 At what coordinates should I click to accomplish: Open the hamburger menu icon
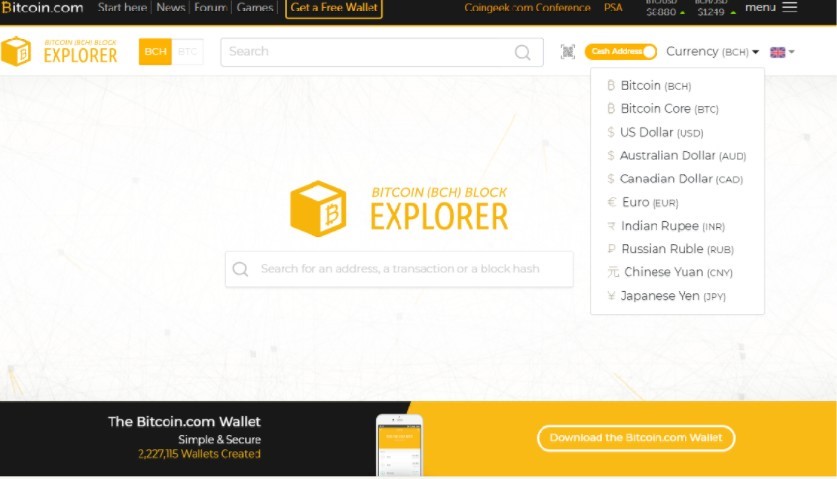(x=789, y=7)
